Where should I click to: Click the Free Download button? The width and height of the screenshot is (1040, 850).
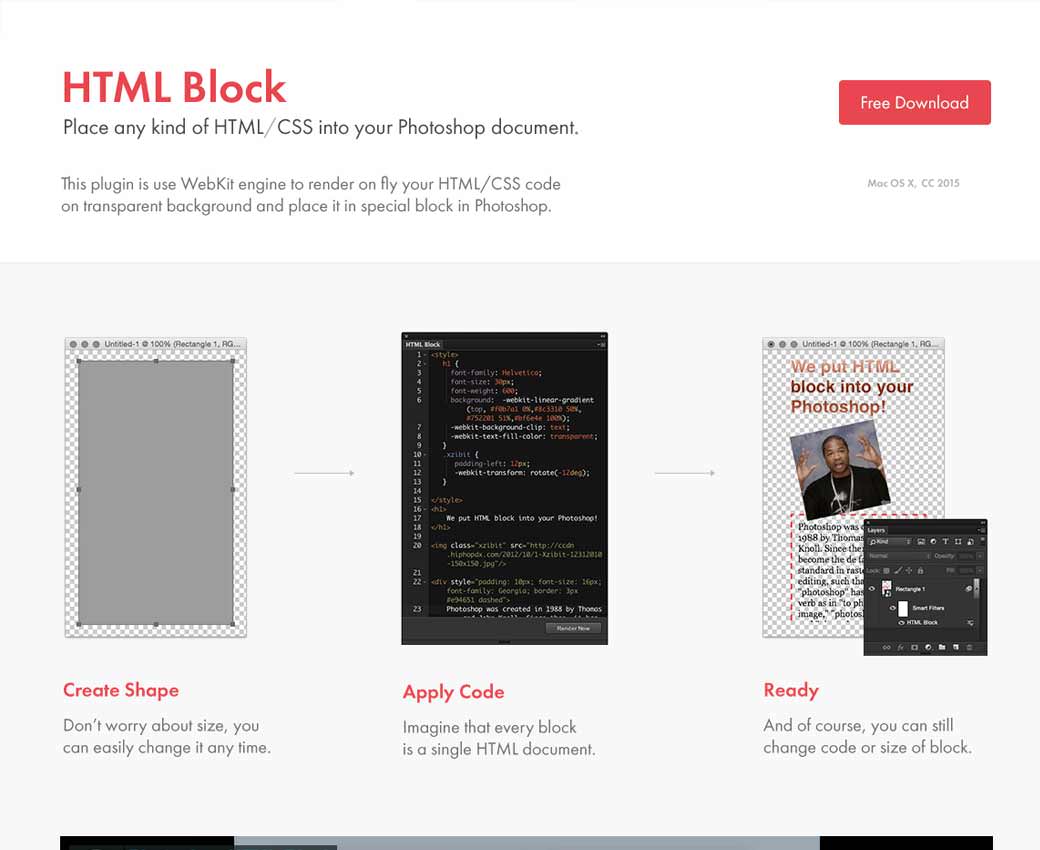(x=914, y=102)
